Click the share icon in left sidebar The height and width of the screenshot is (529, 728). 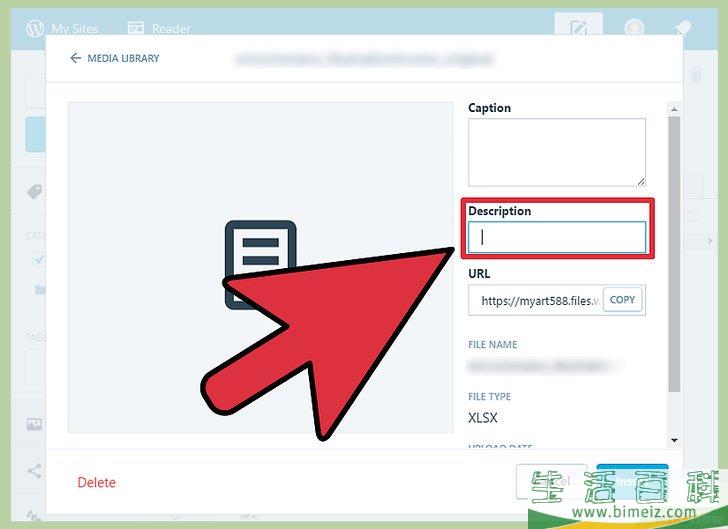[x=34, y=471]
